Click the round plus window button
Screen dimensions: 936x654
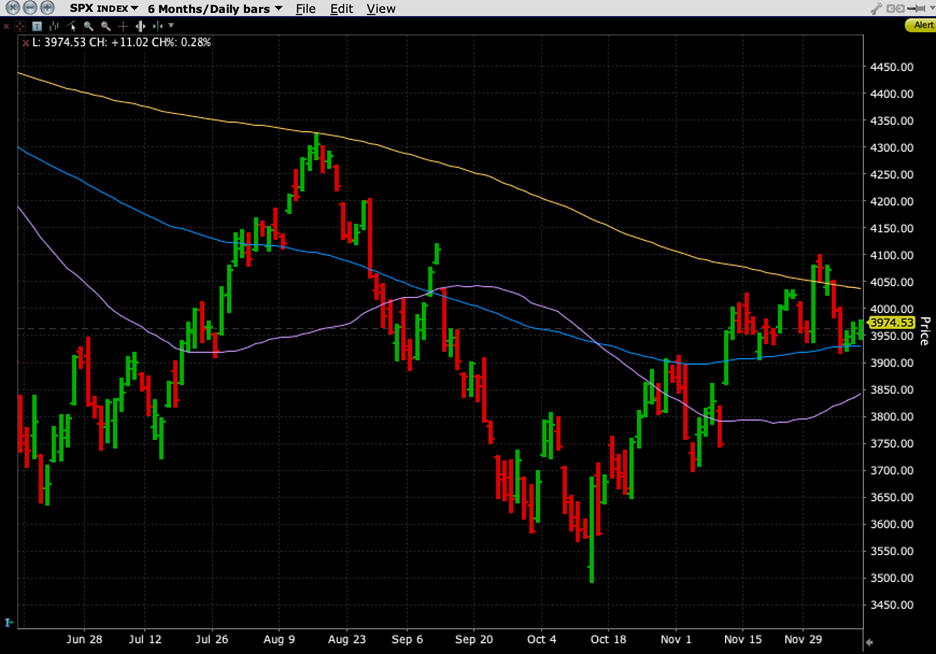pyautogui.click(x=47, y=8)
